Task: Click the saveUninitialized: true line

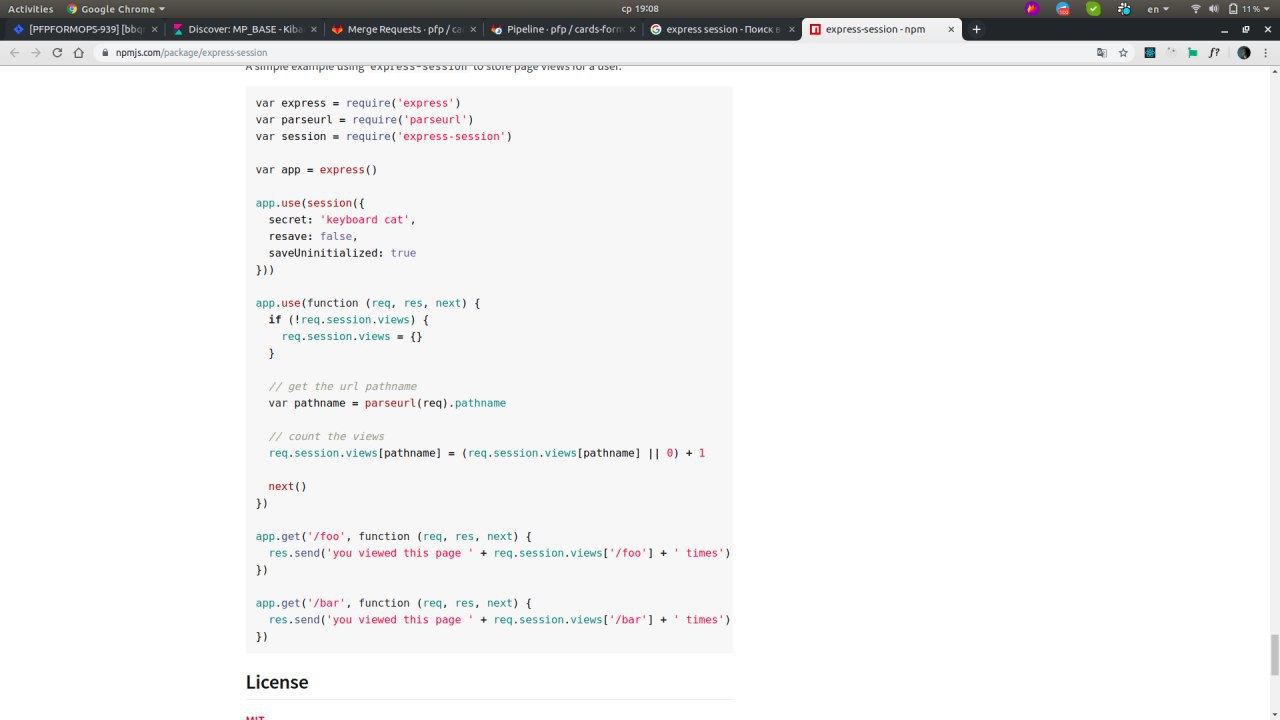Action: click(x=342, y=253)
